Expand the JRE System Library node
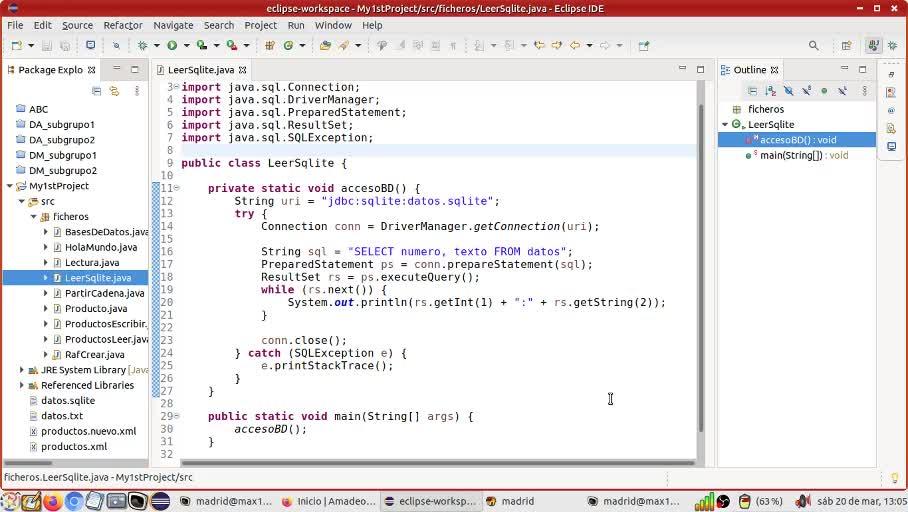The width and height of the screenshot is (908, 512). coord(22,370)
